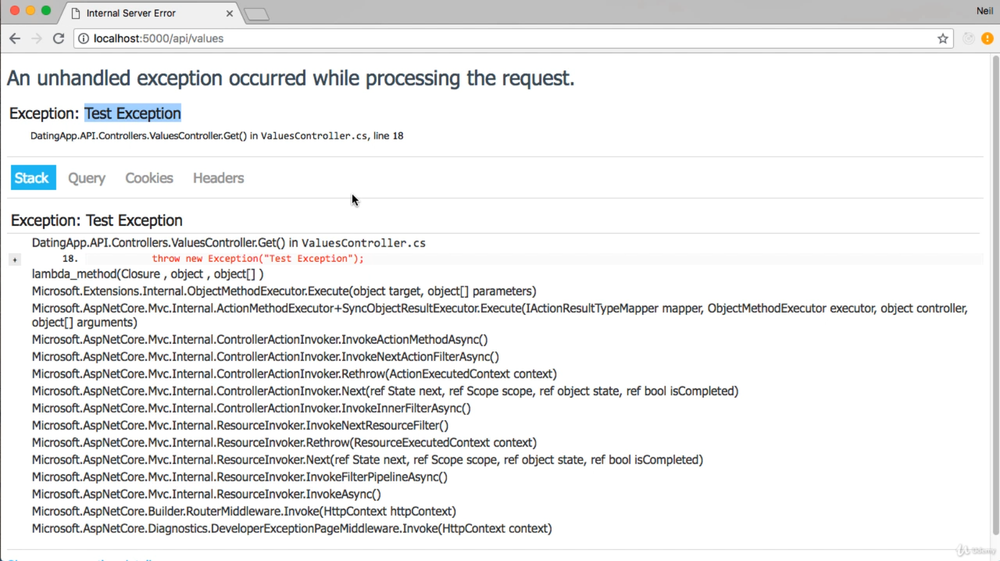Open the Neil profile button
1000x561 pixels.
[x=984, y=11]
